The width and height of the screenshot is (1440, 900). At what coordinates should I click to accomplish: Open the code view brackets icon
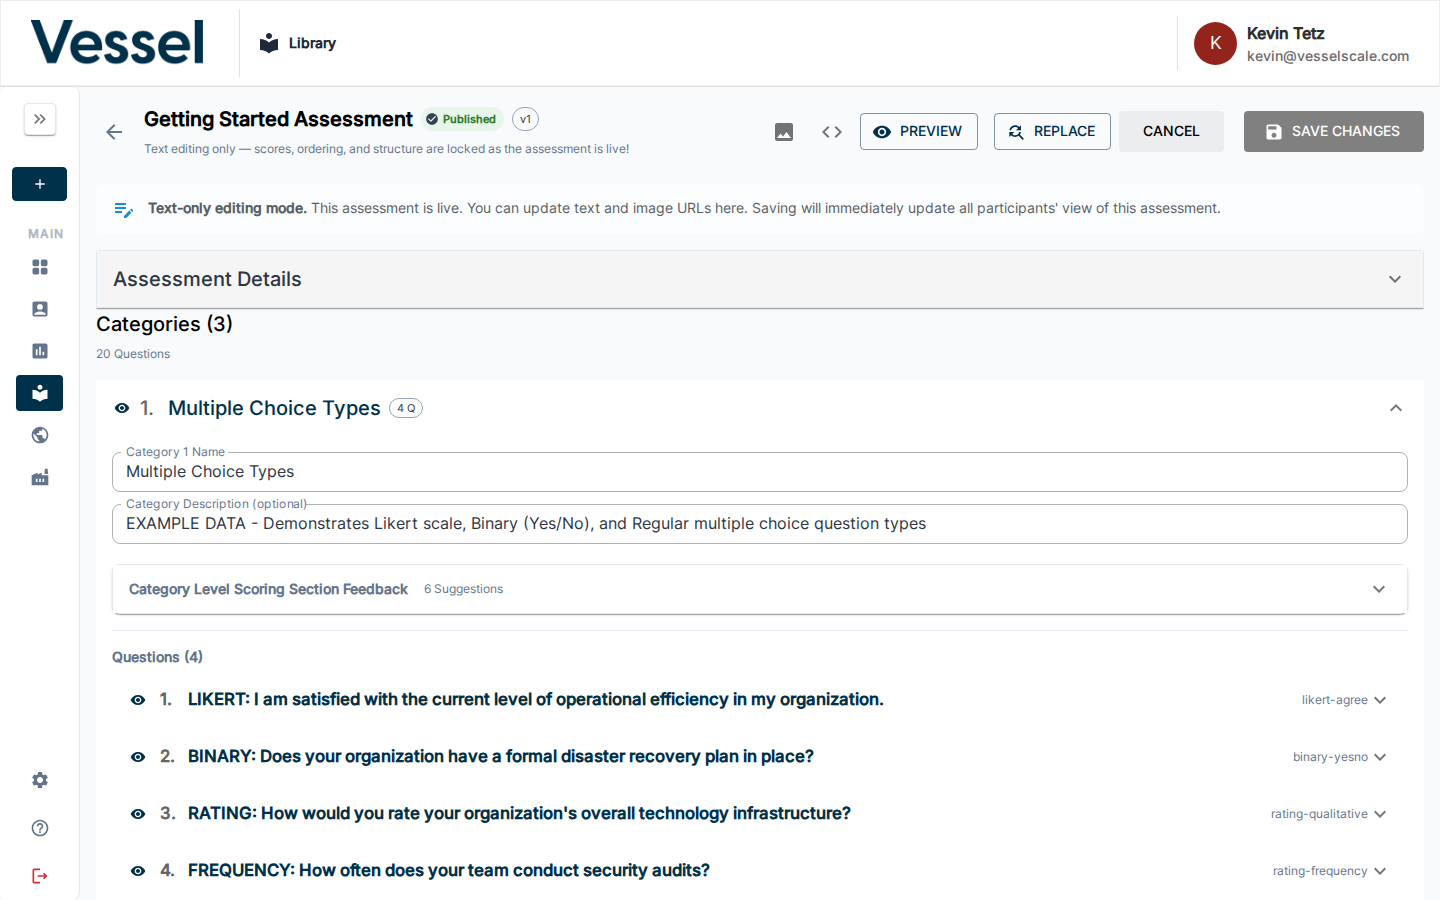(832, 132)
